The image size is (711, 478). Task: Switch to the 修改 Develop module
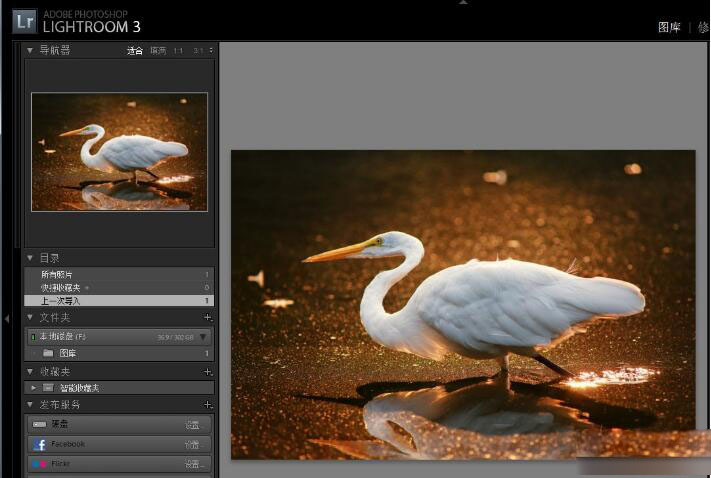click(704, 28)
